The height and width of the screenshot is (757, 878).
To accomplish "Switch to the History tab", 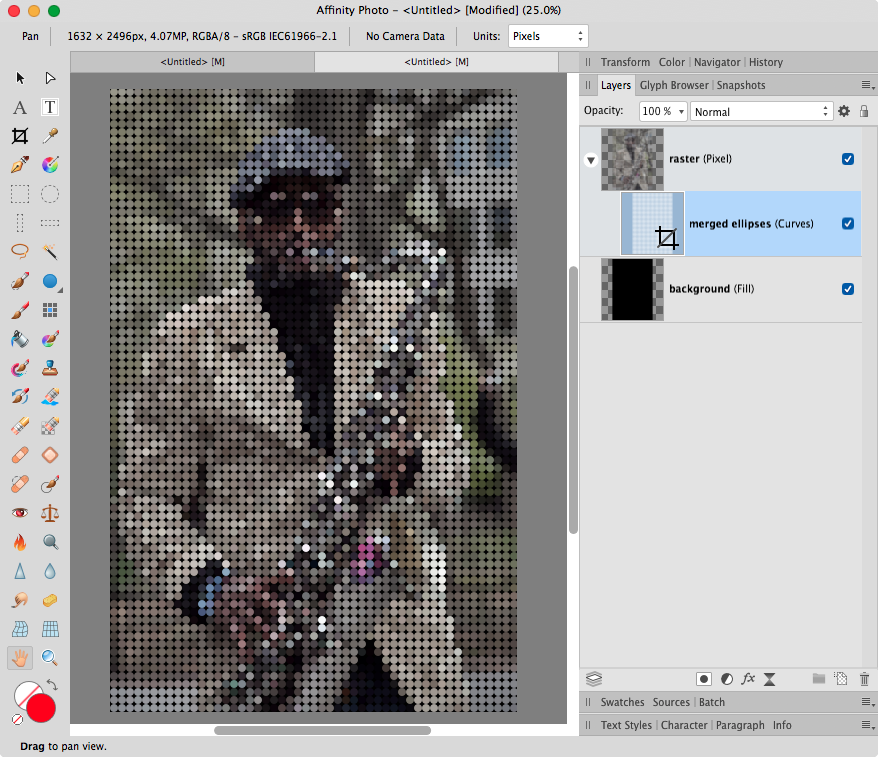I will pos(765,62).
